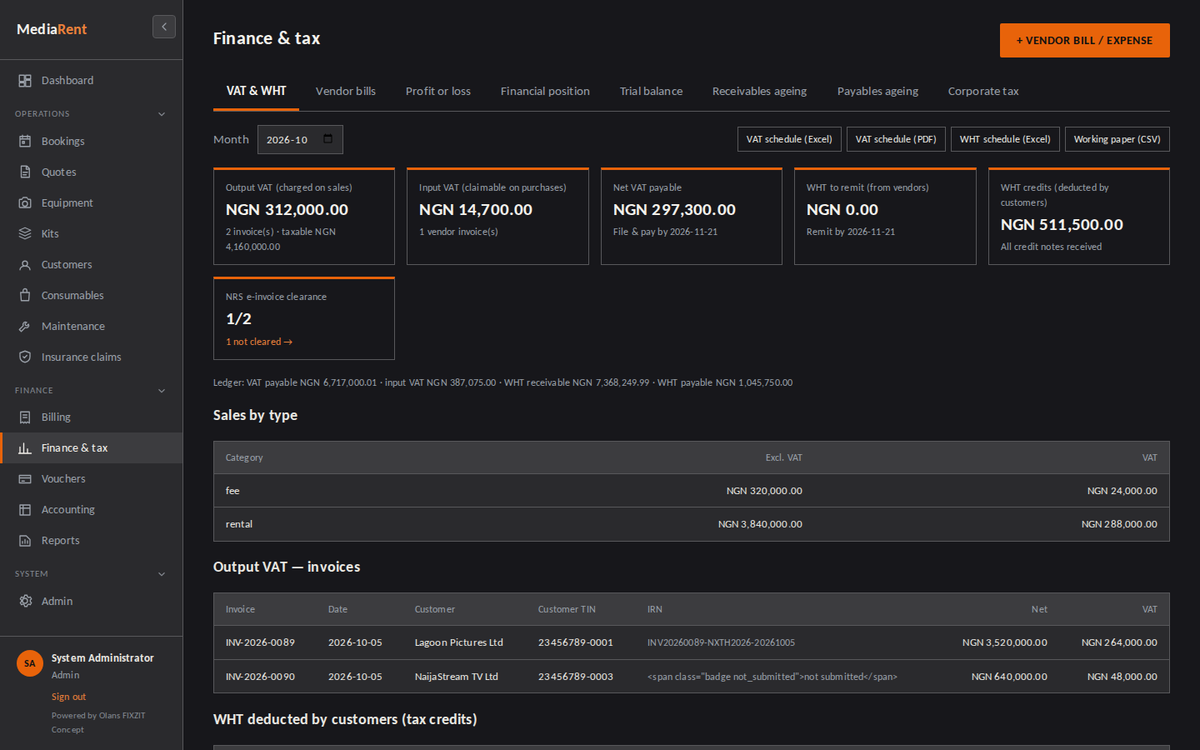Switch to the Corporate tax tab

[x=983, y=91]
